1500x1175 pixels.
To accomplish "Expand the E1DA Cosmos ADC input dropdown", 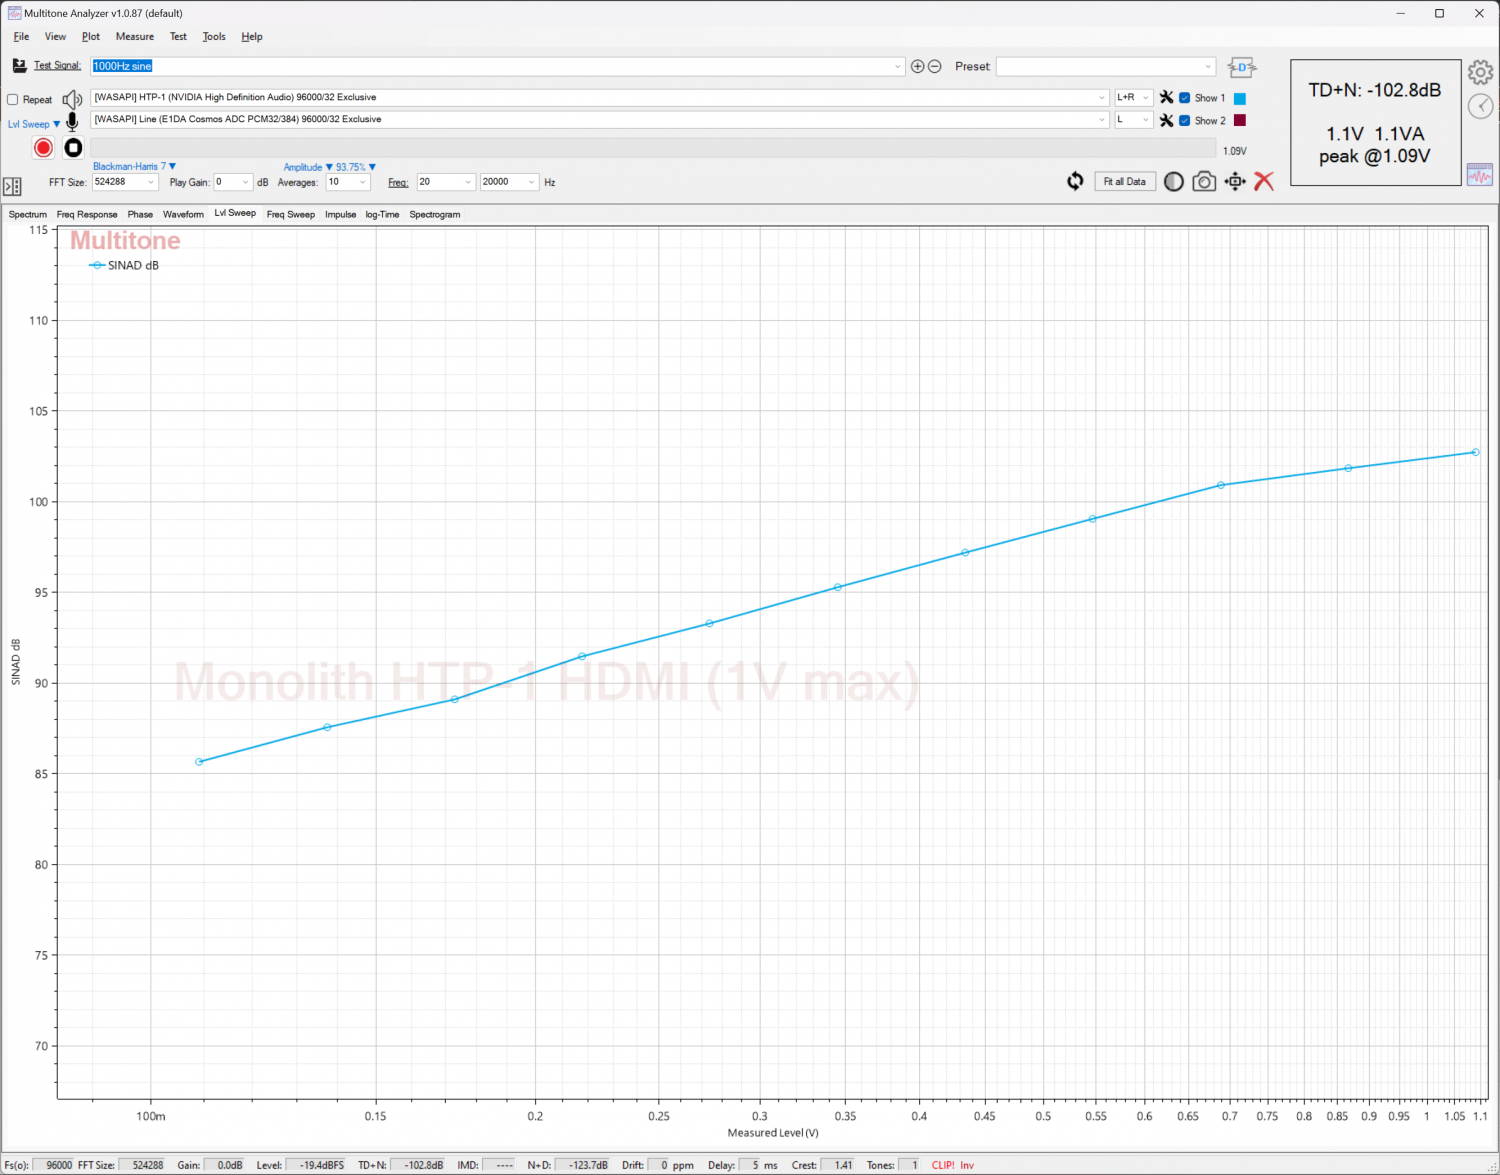I will tap(1102, 119).
